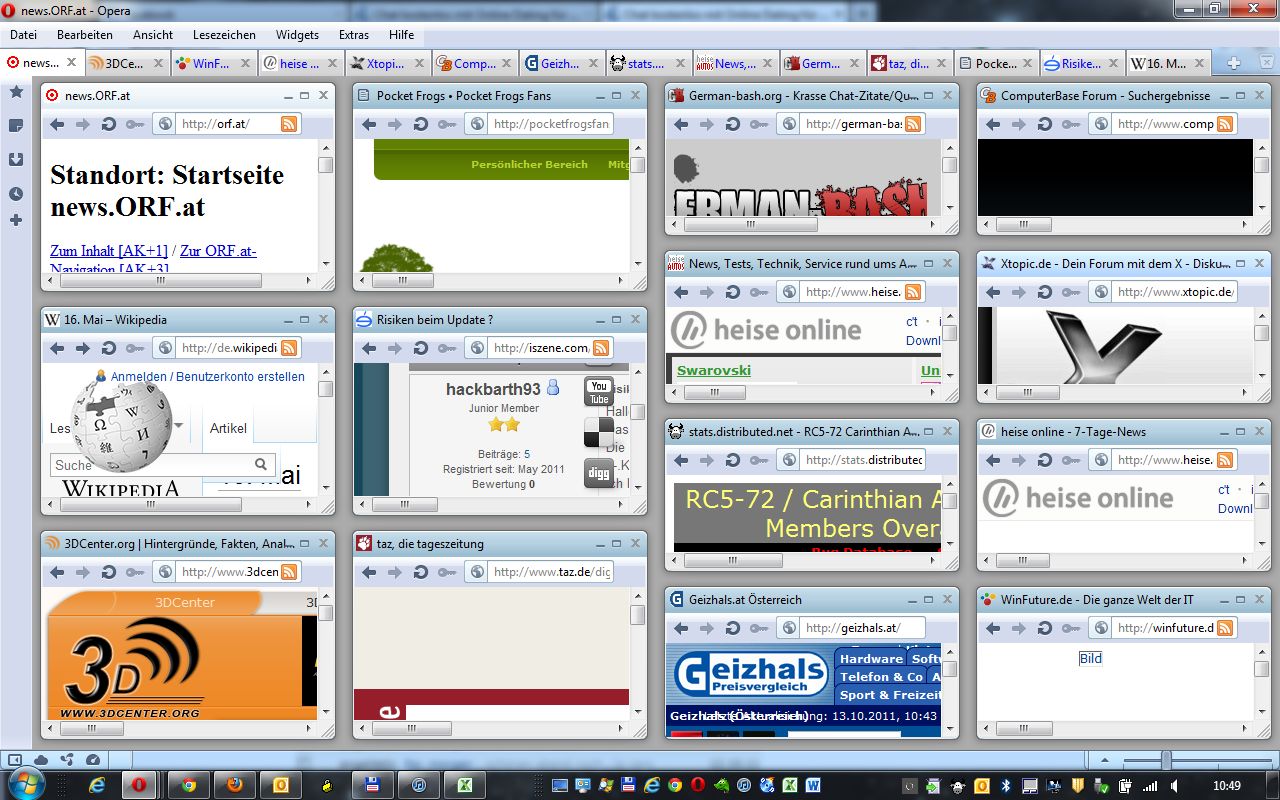Open the Bookmarks star panel in sidebar
1280x800 pixels.
[16, 92]
